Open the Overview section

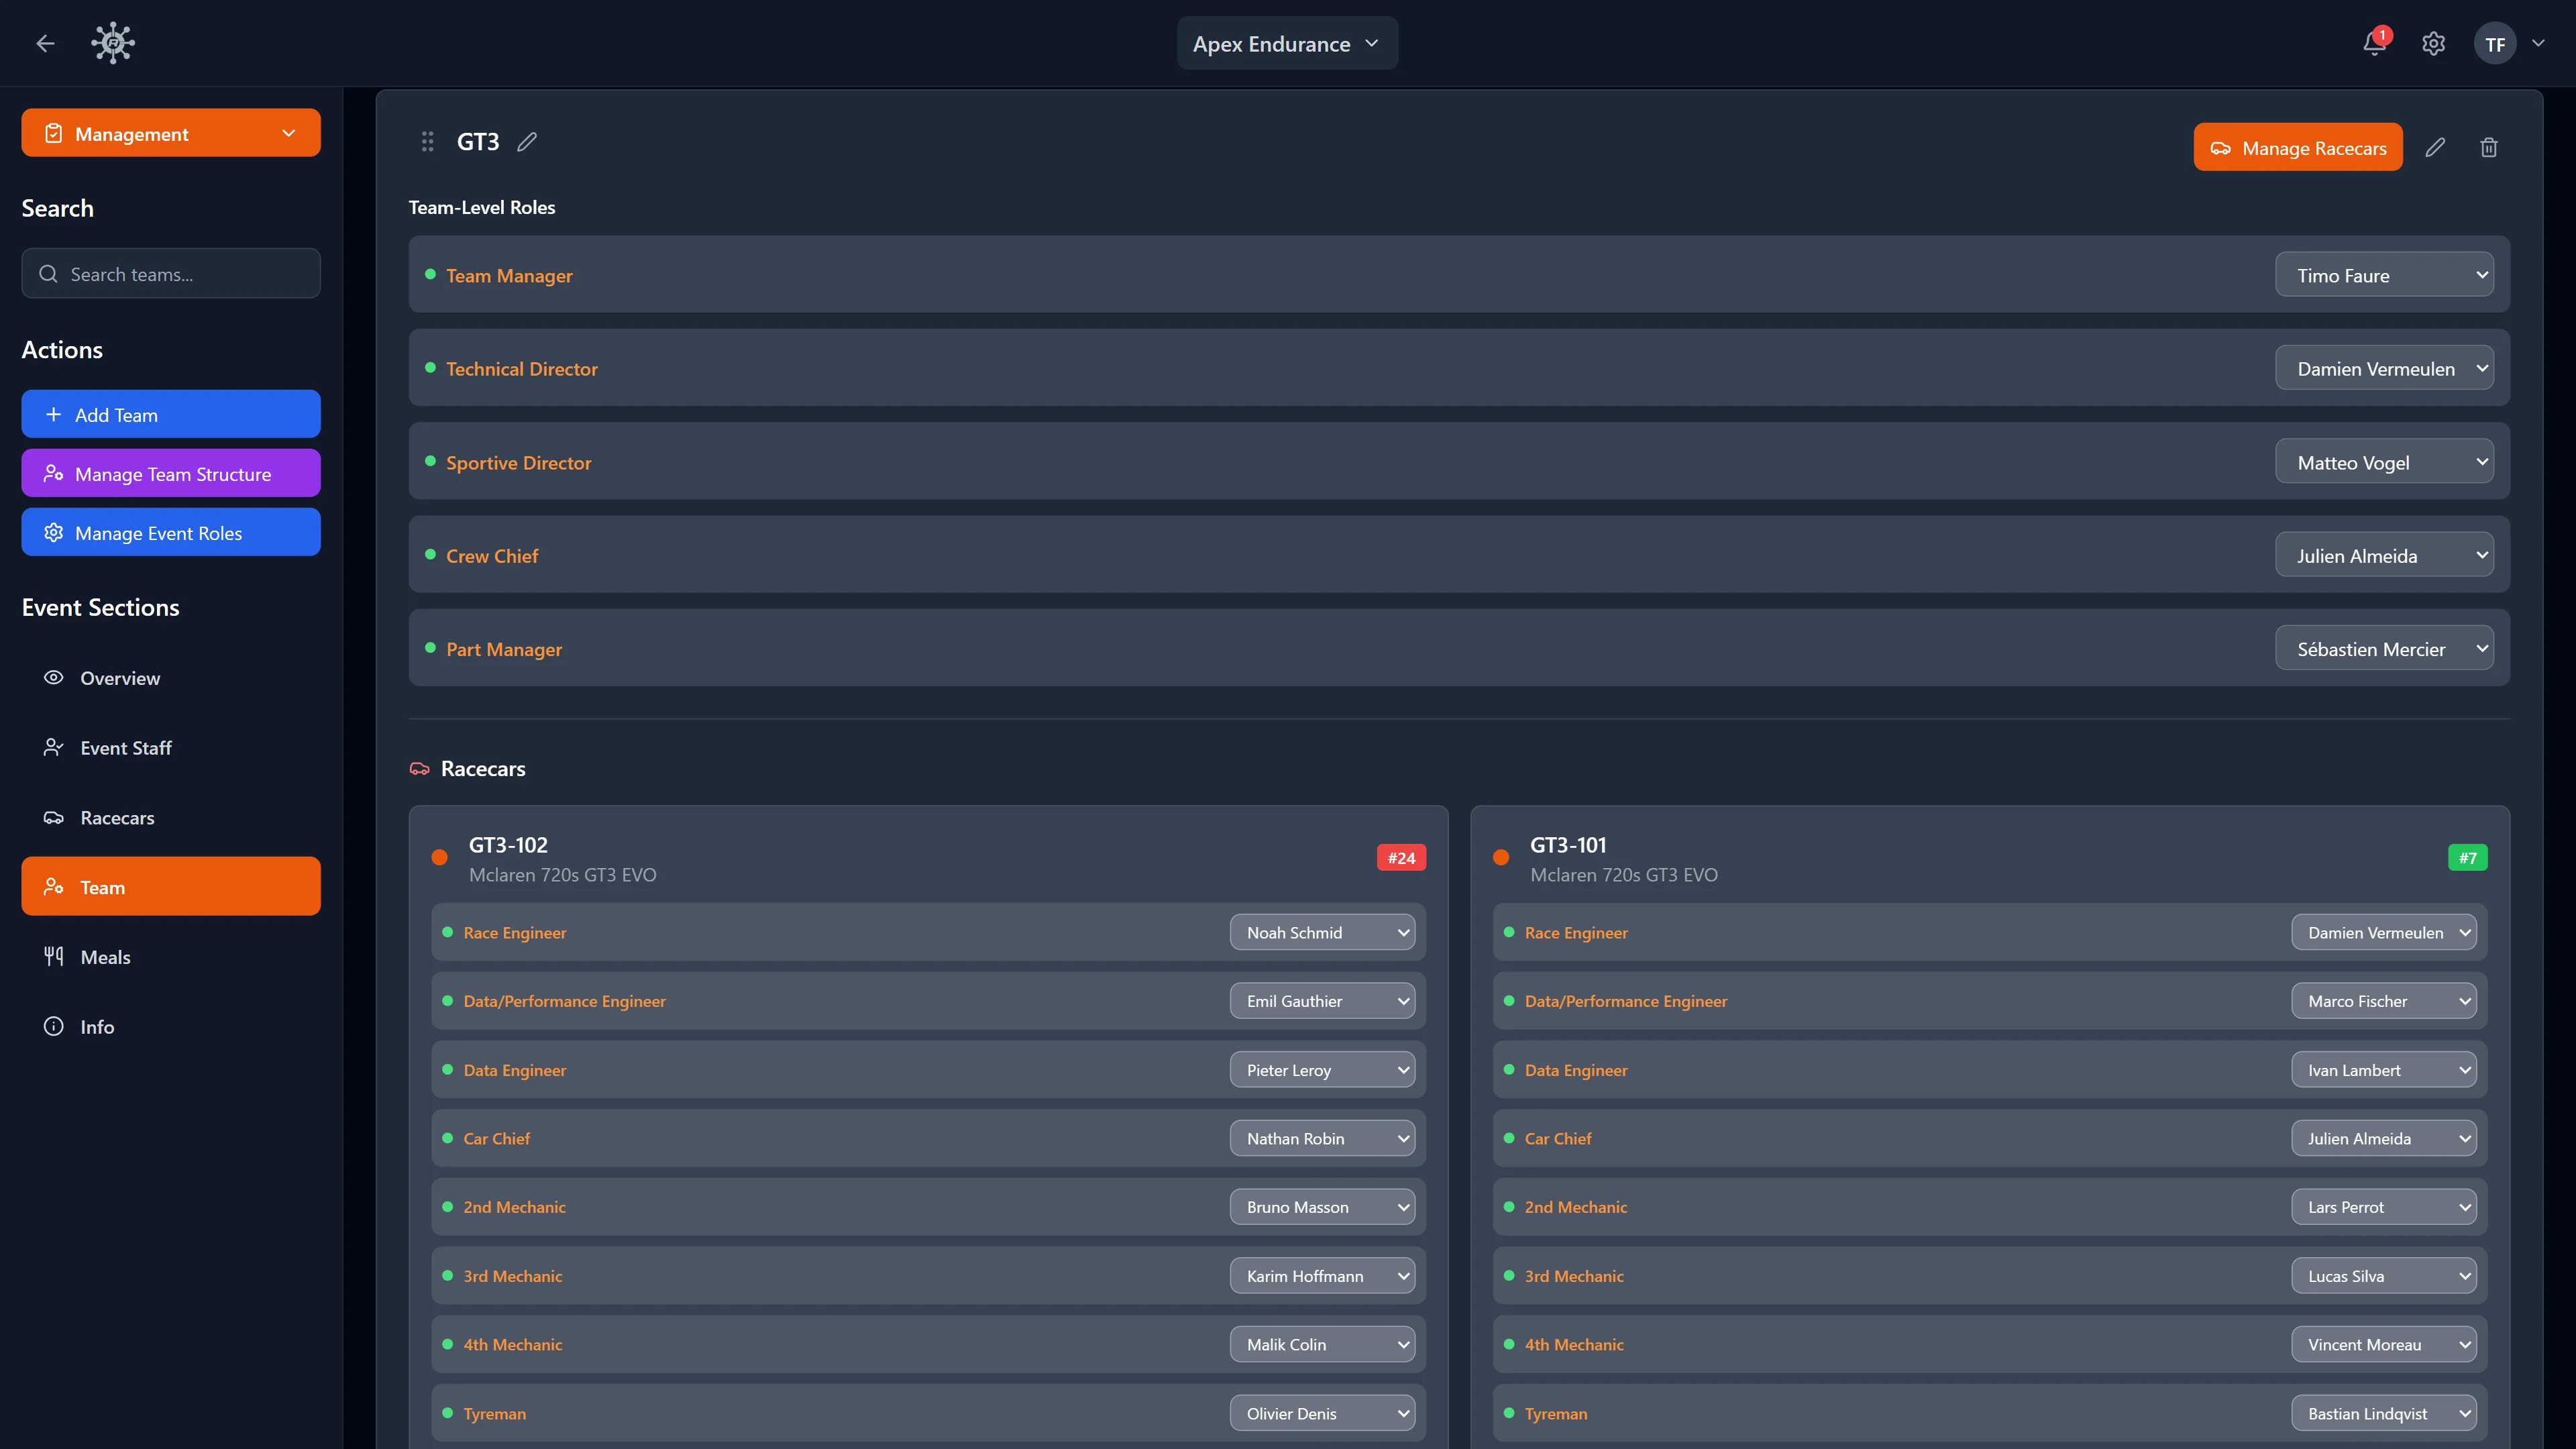tap(171, 678)
